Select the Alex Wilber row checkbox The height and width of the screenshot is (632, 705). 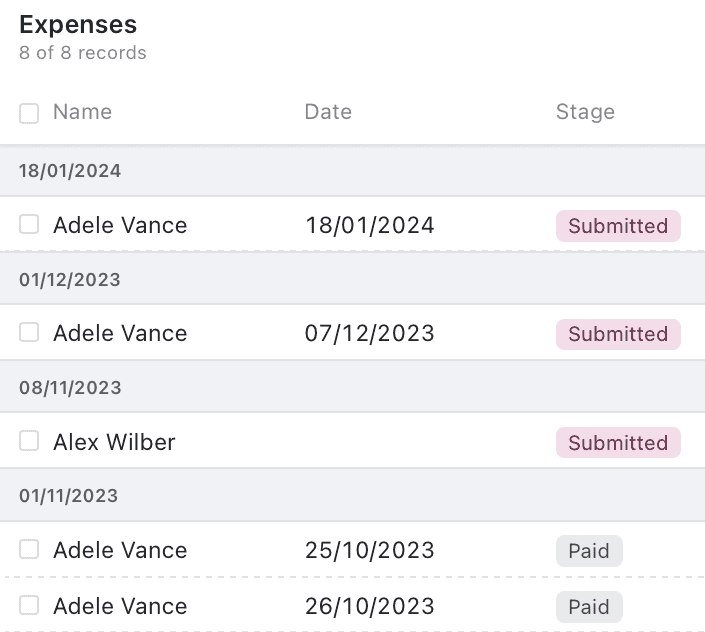[x=29, y=441]
